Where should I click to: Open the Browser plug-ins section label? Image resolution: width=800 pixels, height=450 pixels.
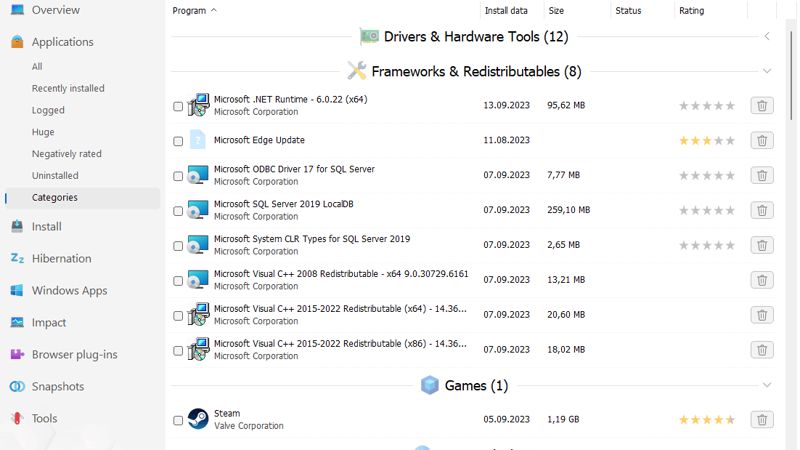pos(74,355)
